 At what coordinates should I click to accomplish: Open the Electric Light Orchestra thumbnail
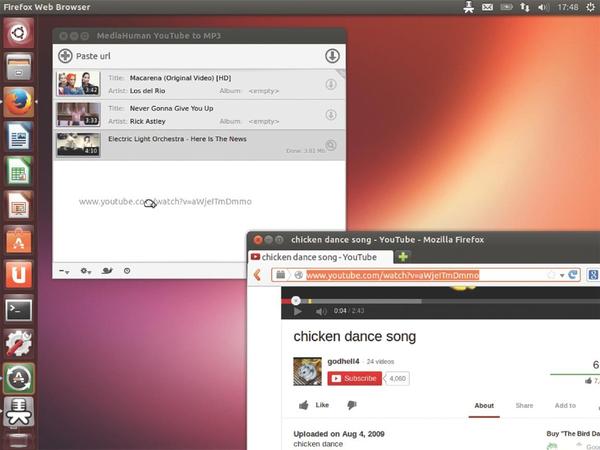(78, 145)
